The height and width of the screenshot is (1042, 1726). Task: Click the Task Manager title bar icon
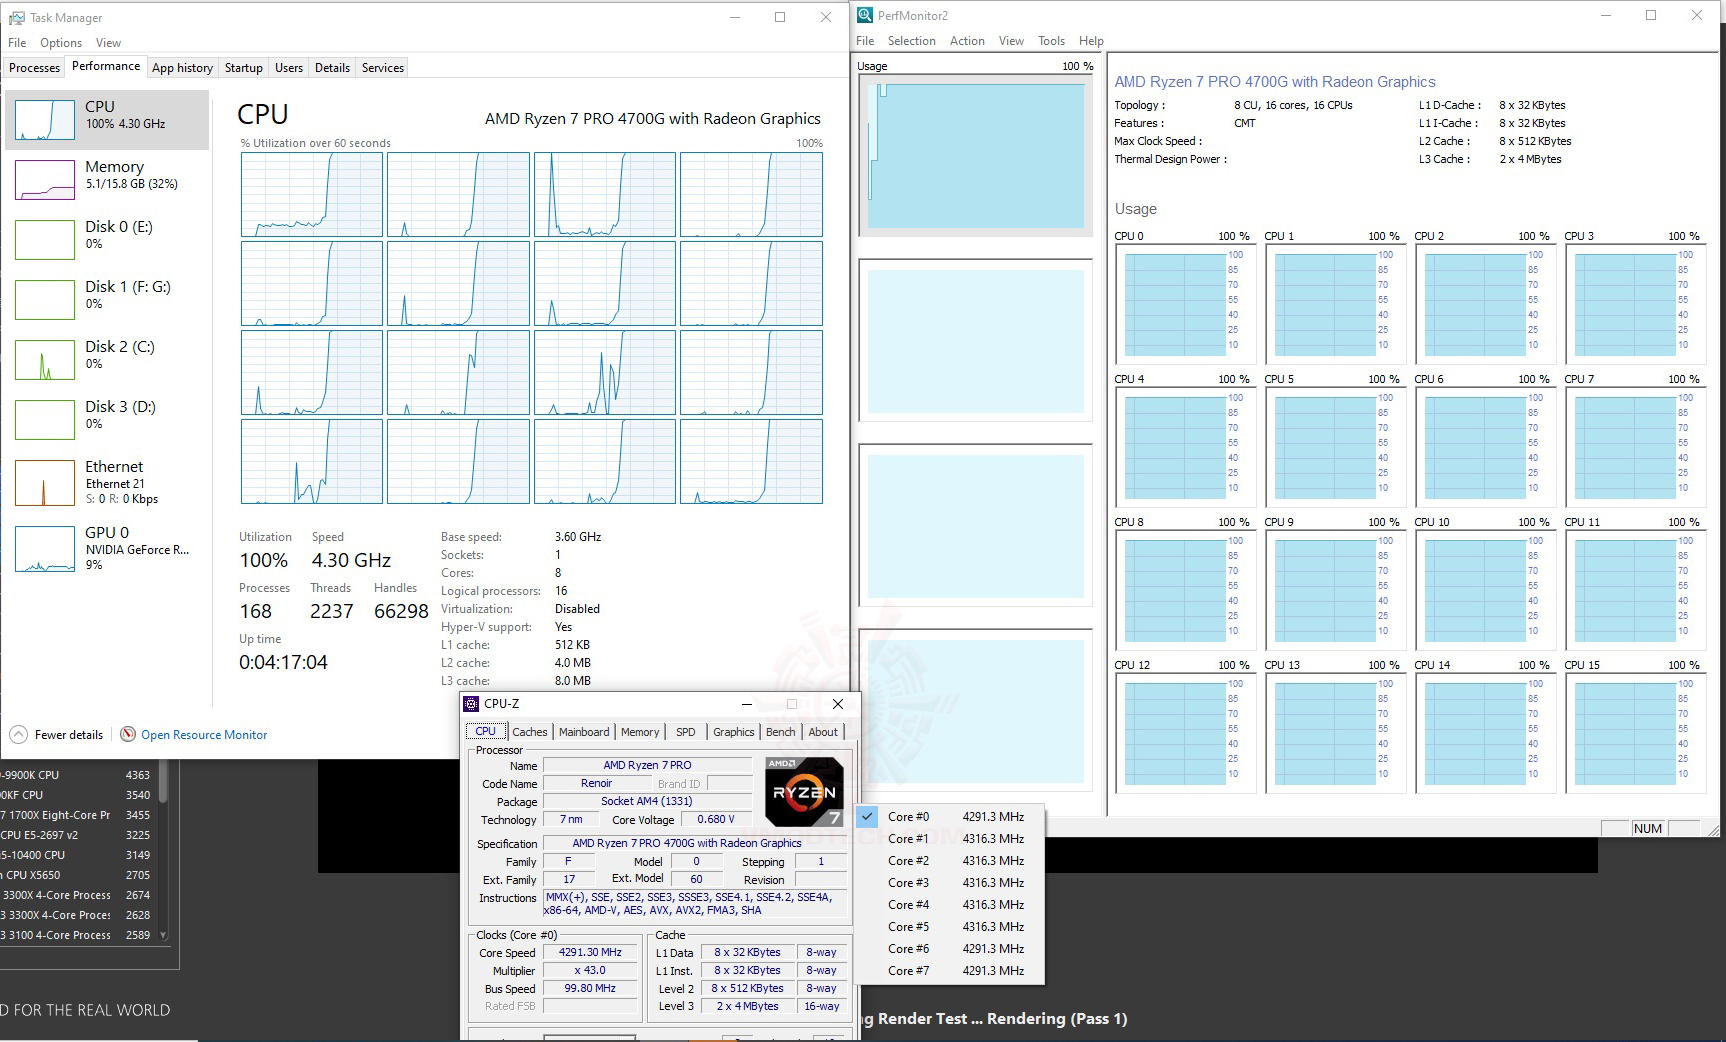click(x=17, y=17)
